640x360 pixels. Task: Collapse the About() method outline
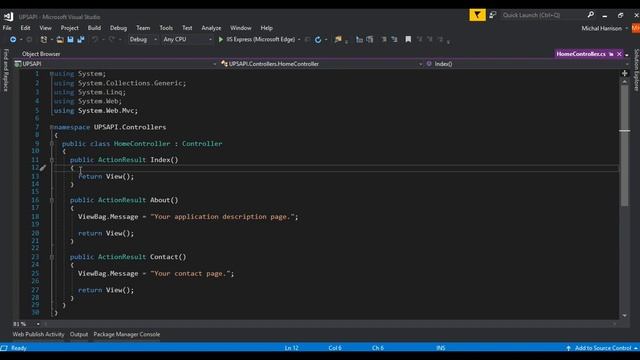coord(52,200)
